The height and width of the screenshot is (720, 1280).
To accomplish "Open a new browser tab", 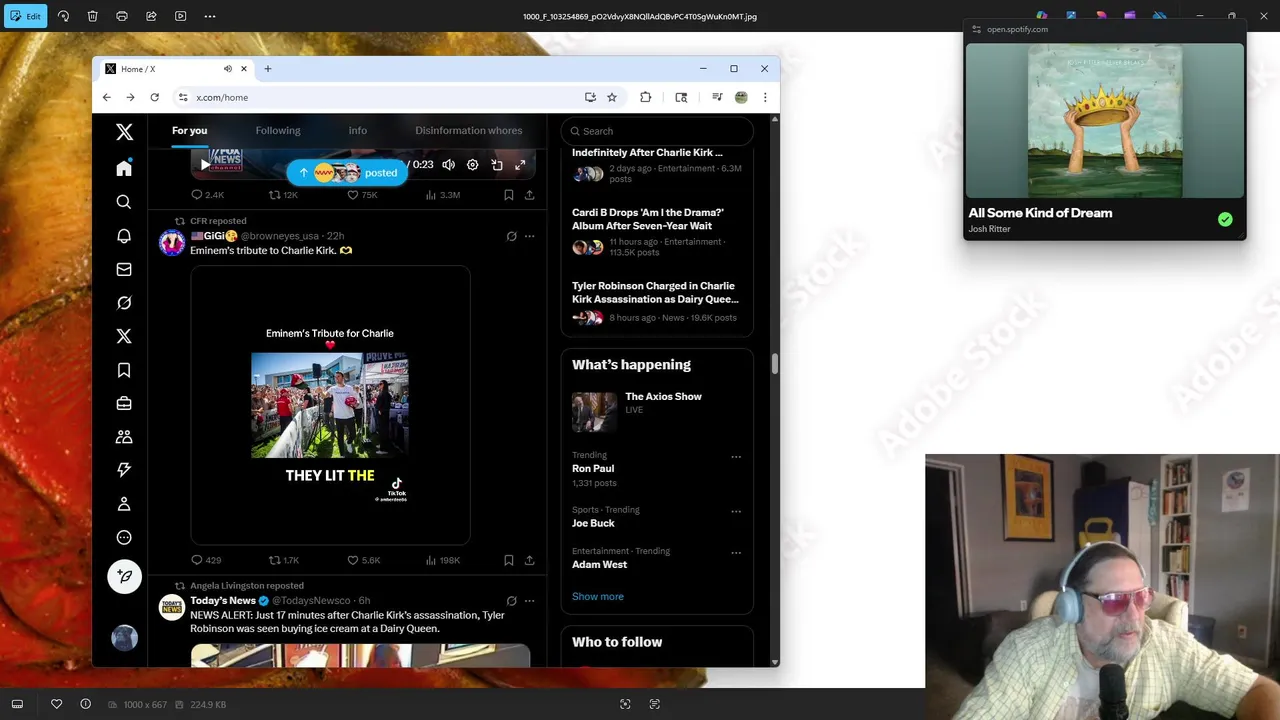I will point(268,69).
